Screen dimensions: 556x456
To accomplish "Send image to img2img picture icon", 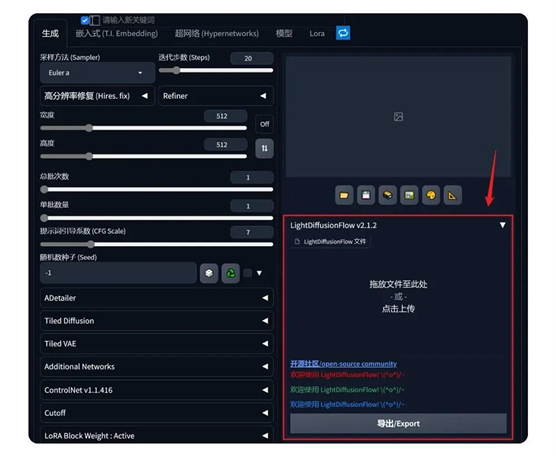I will coord(409,195).
